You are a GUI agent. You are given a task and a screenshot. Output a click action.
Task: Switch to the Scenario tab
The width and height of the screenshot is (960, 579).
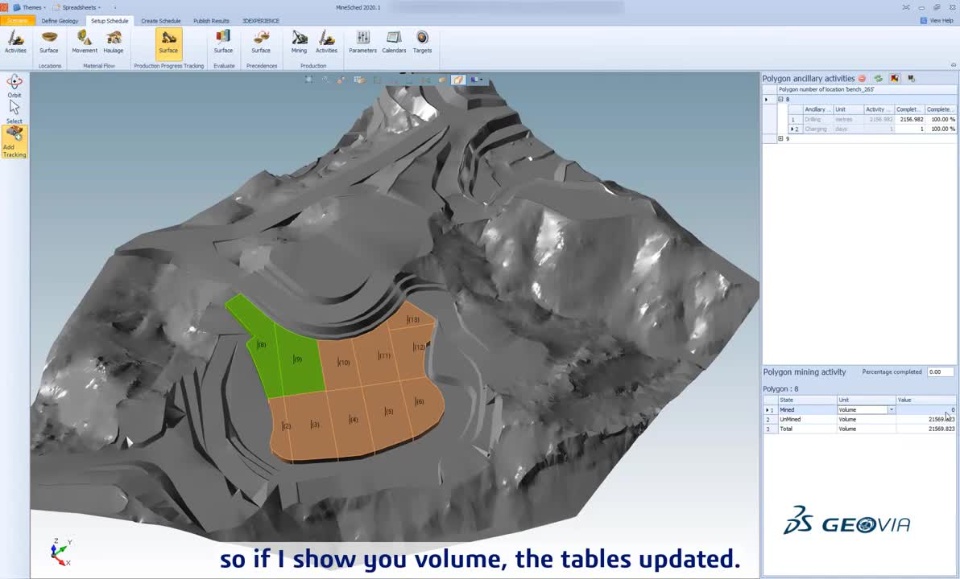[x=17, y=21]
